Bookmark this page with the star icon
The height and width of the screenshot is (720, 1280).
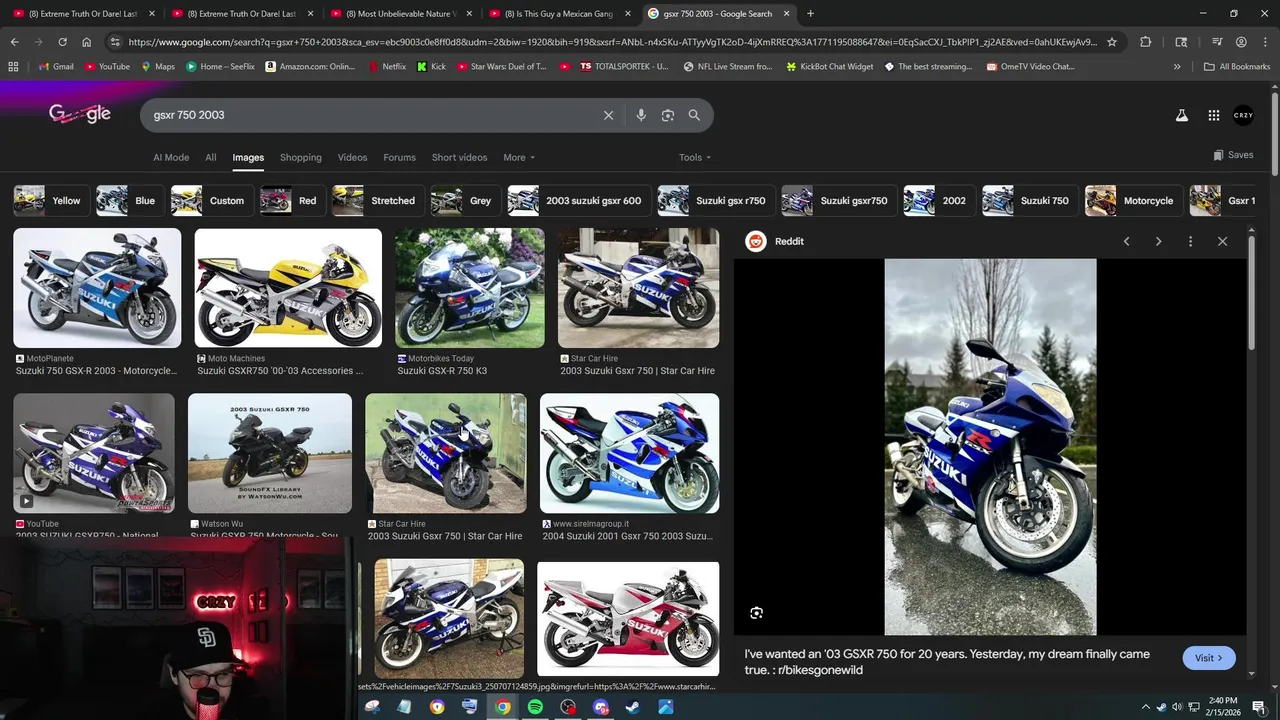[1111, 42]
